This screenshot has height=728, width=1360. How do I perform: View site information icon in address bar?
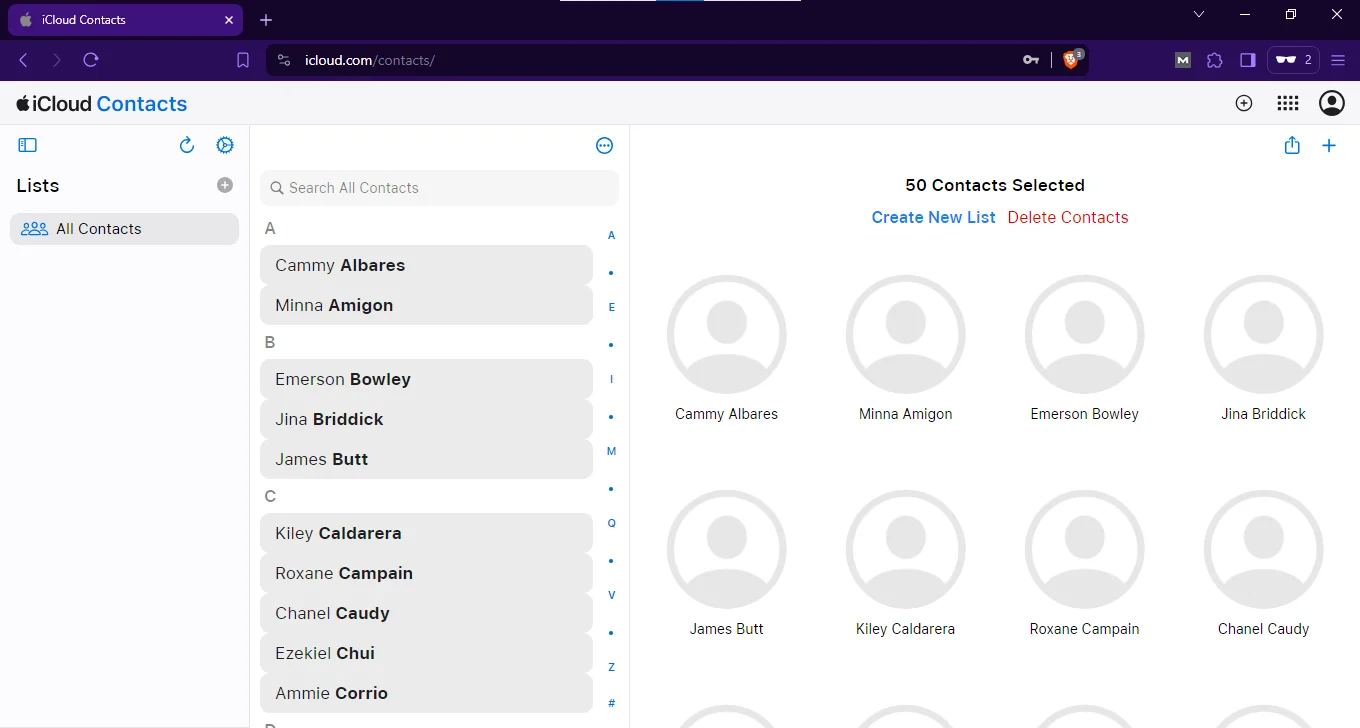click(x=284, y=60)
